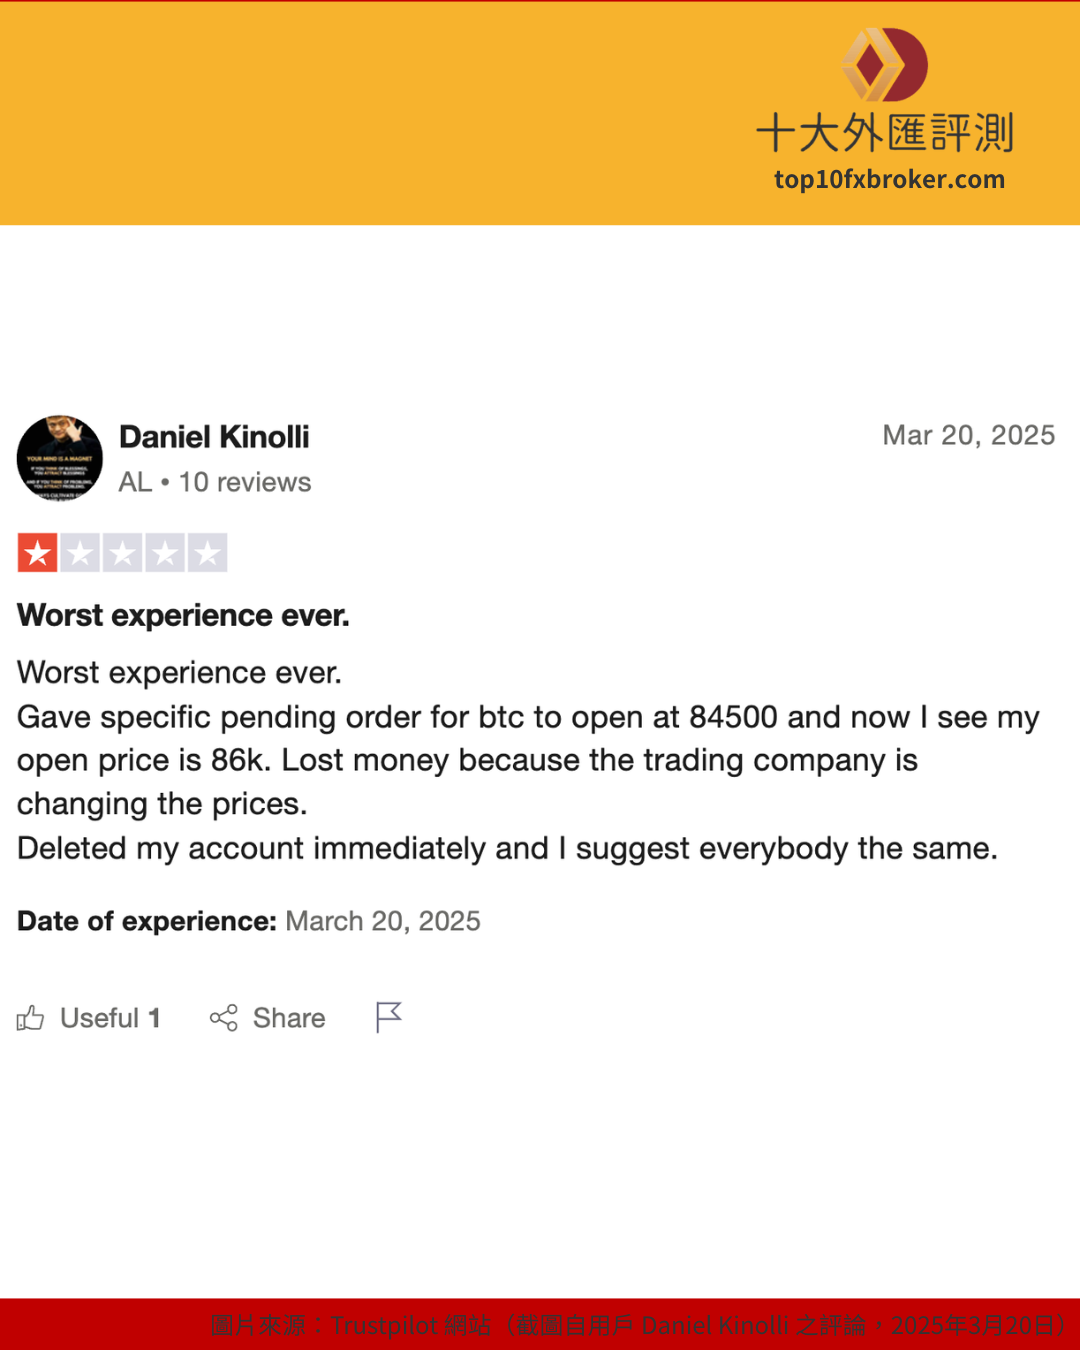Click the second grey star
Viewport: 1080px width, 1350px height.
[80, 553]
